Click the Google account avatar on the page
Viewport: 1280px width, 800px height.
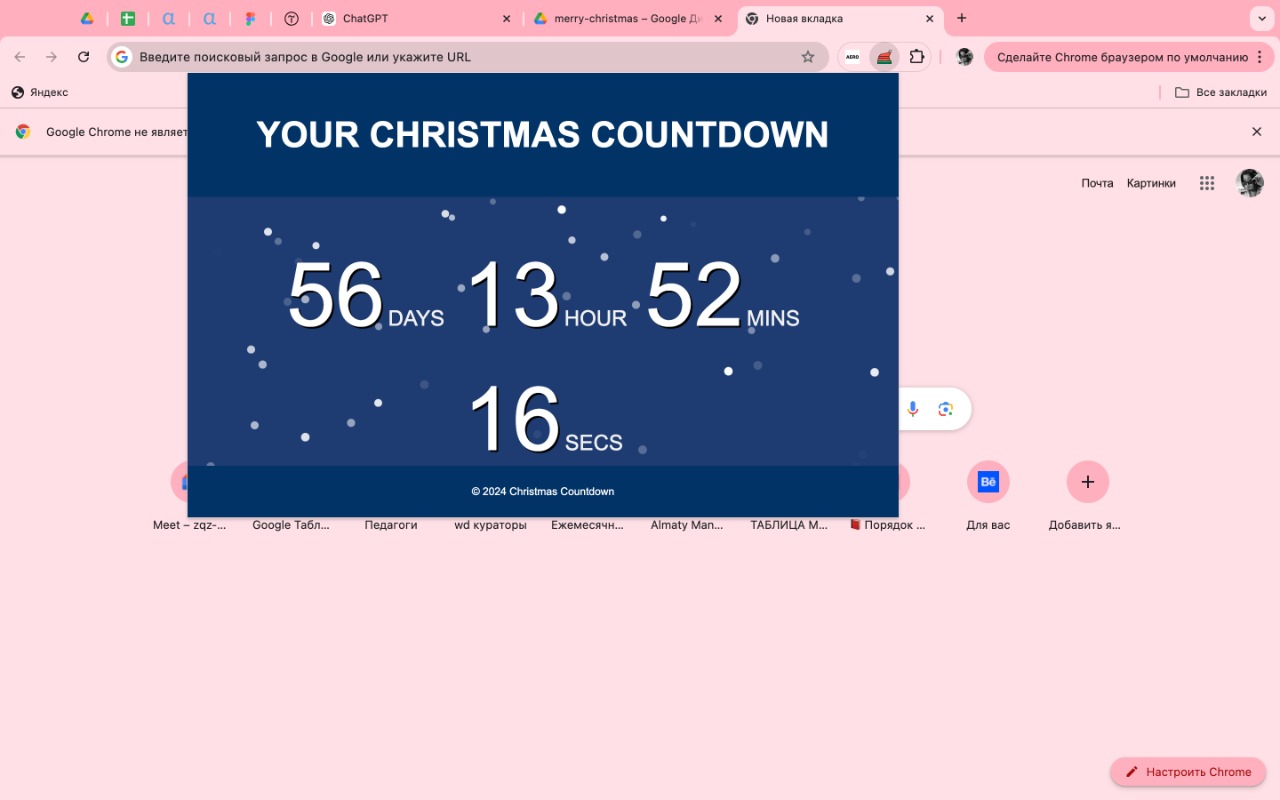[1250, 183]
